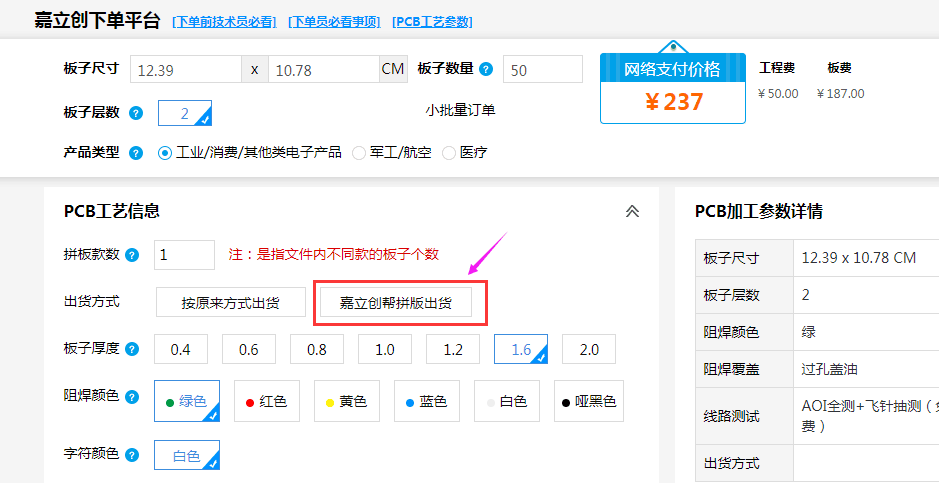Collapse the PCB工艺信息 panel
This screenshot has width=939, height=483.
point(632,211)
